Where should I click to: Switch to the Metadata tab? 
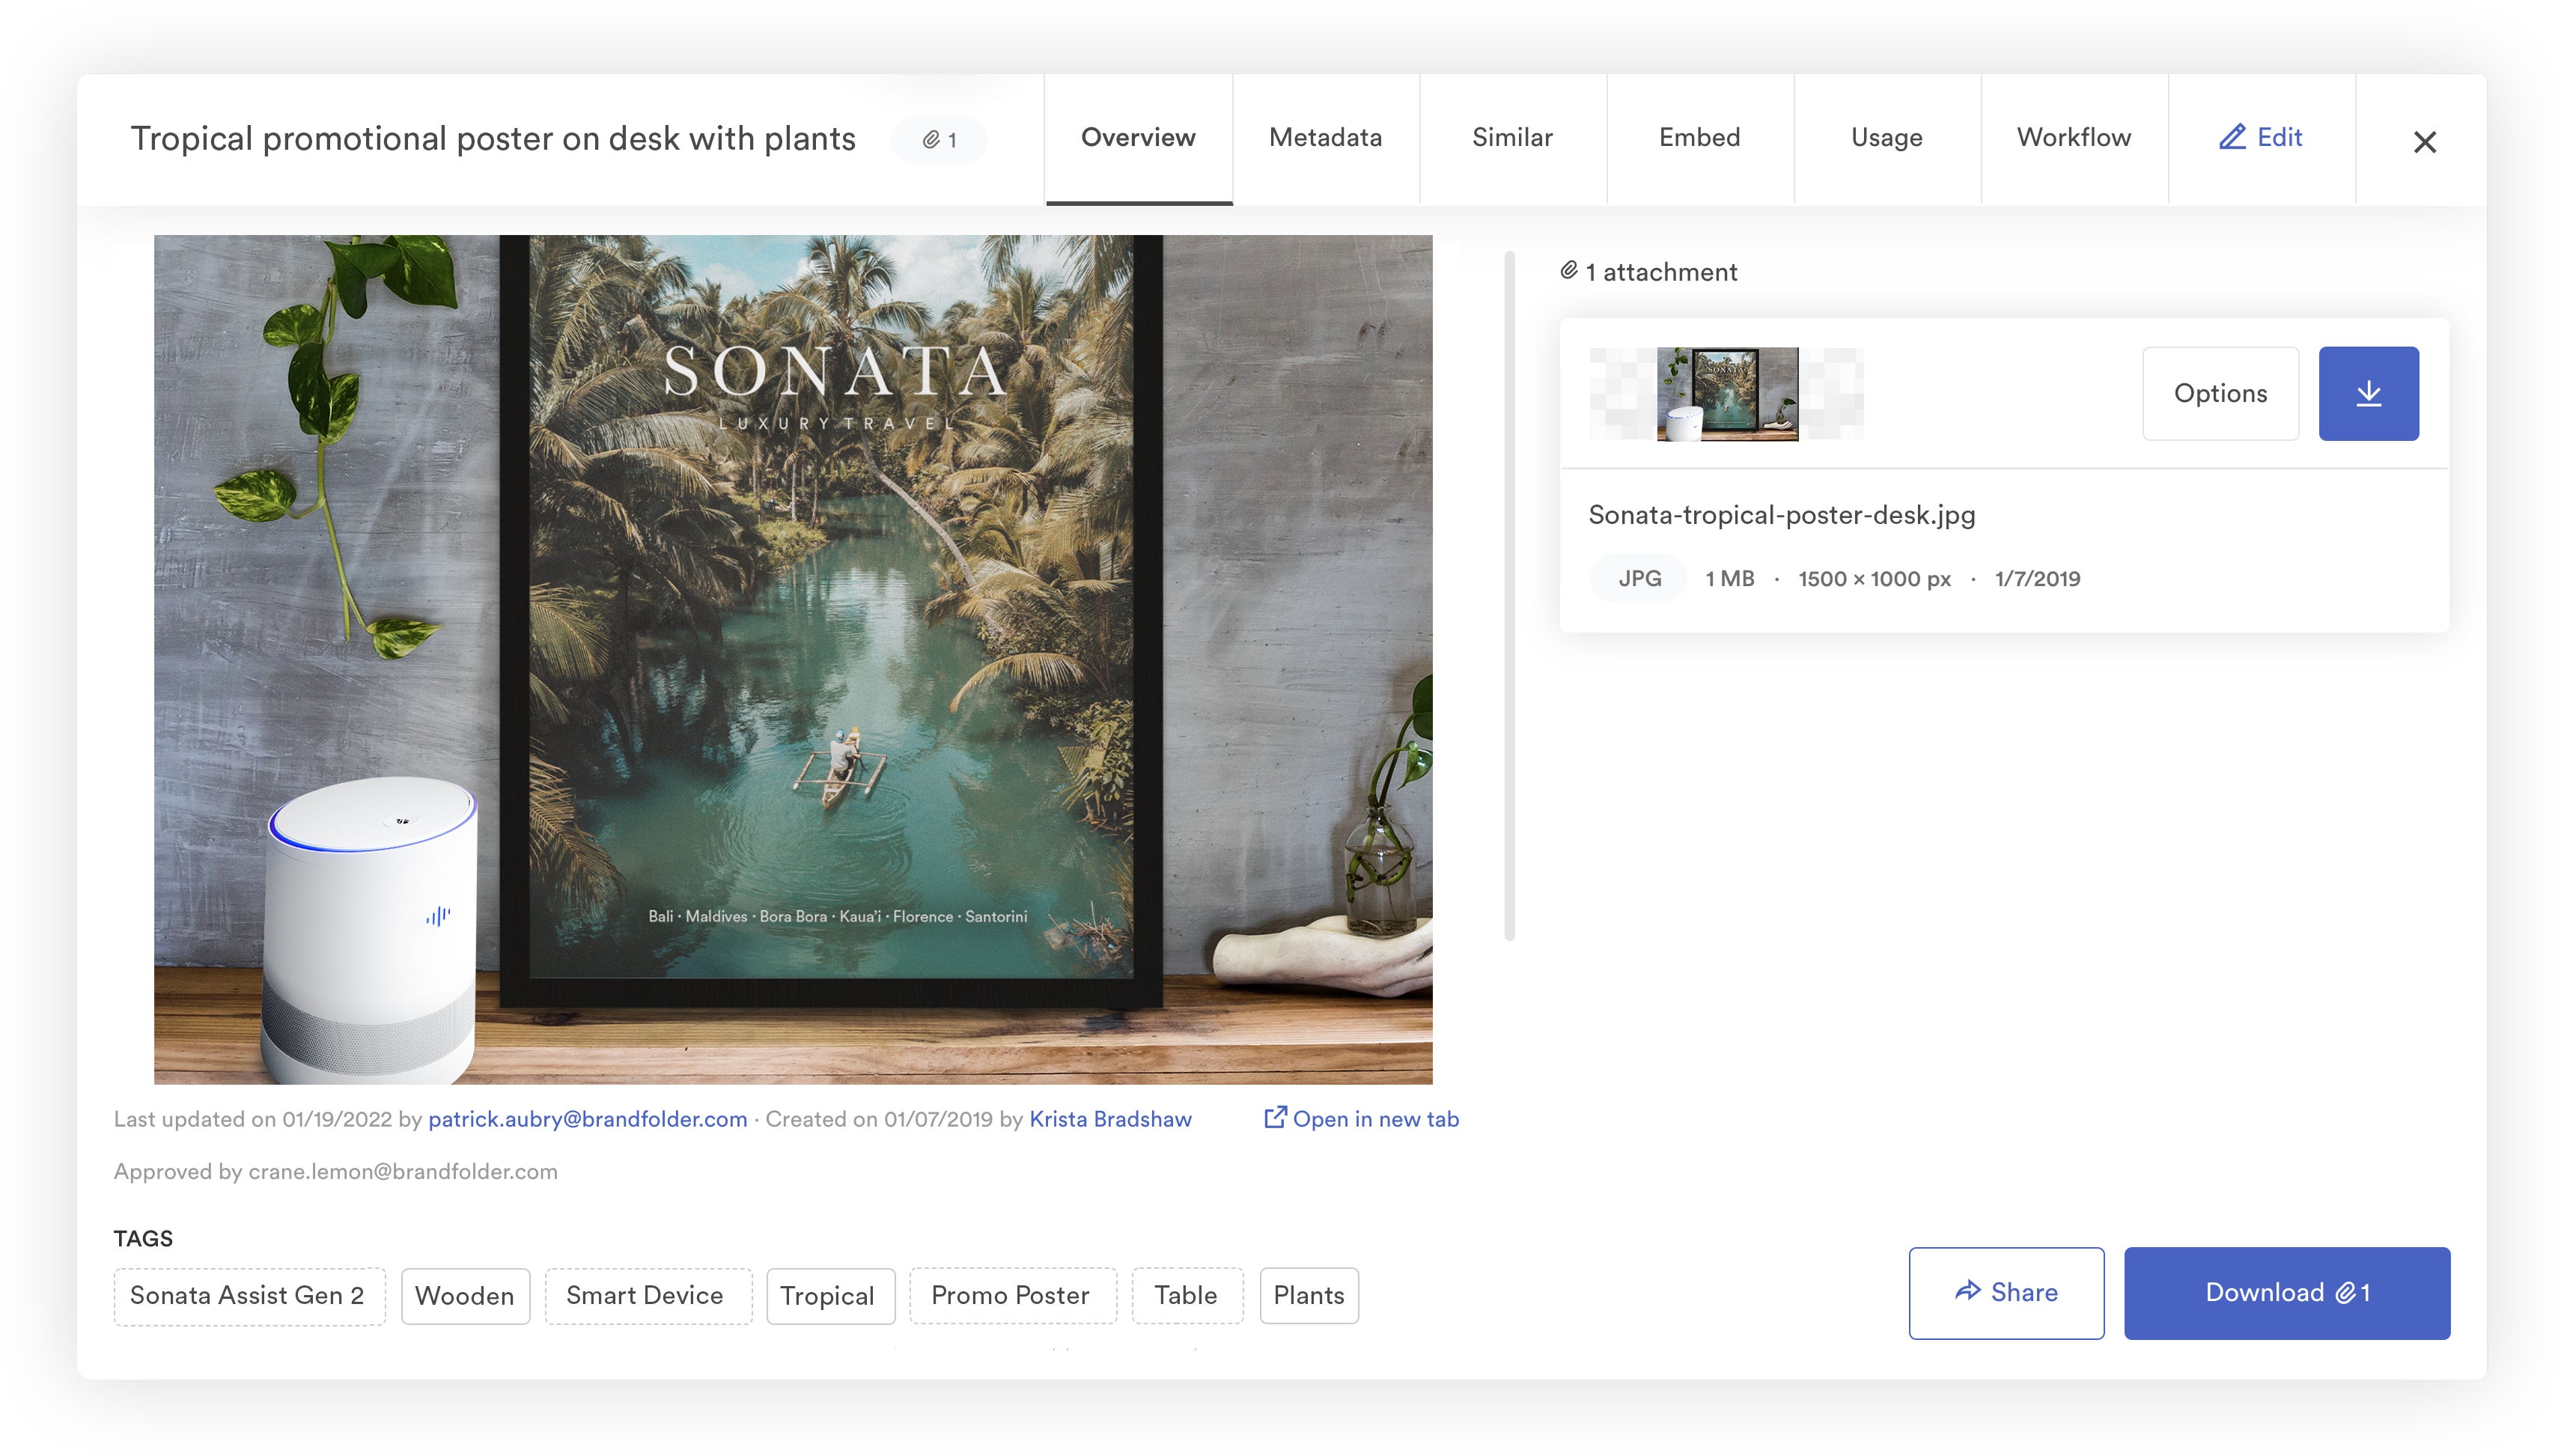[x=1325, y=138]
